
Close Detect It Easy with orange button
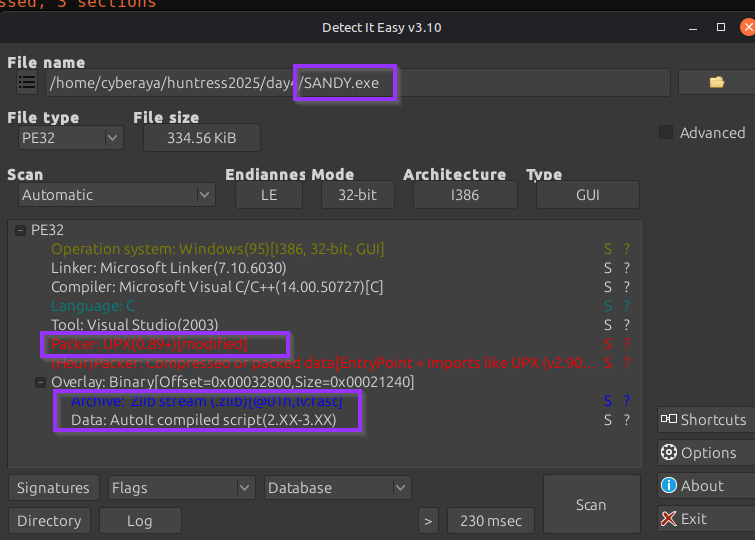coord(747,27)
